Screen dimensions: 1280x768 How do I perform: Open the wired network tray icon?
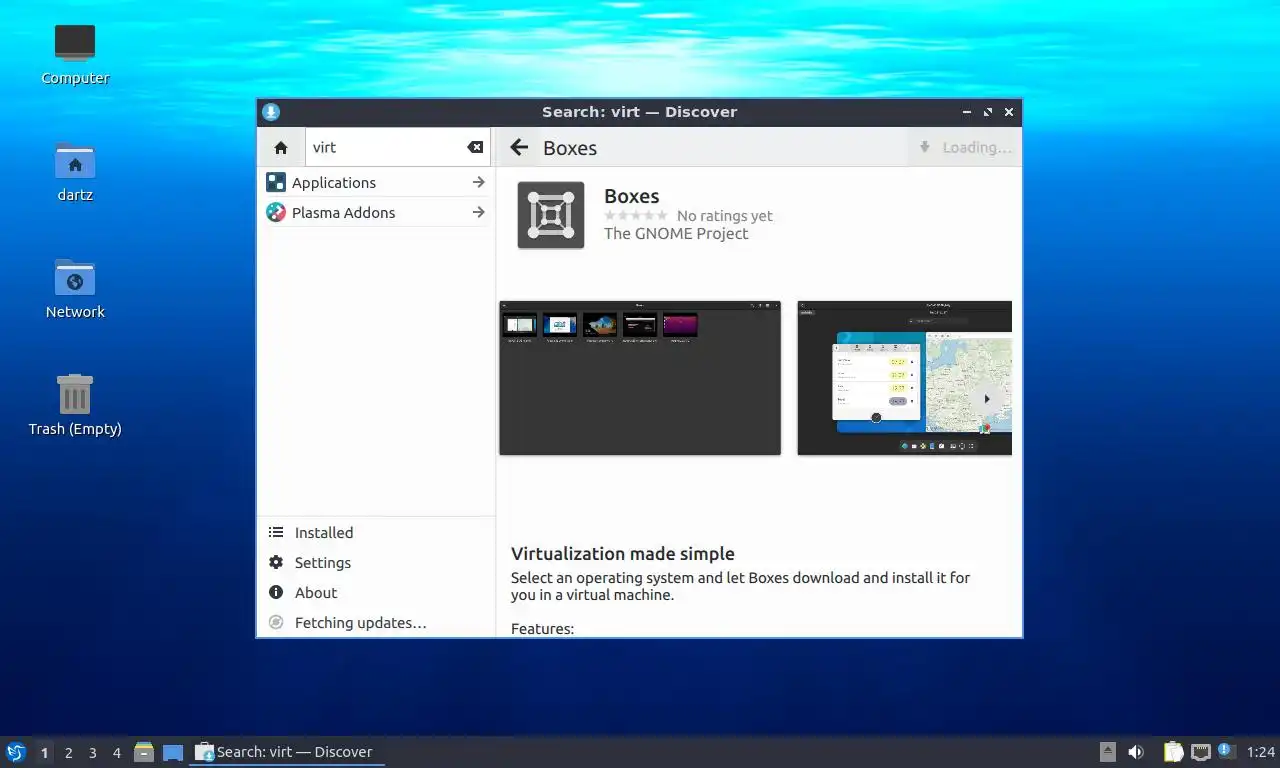click(x=1200, y=752)
